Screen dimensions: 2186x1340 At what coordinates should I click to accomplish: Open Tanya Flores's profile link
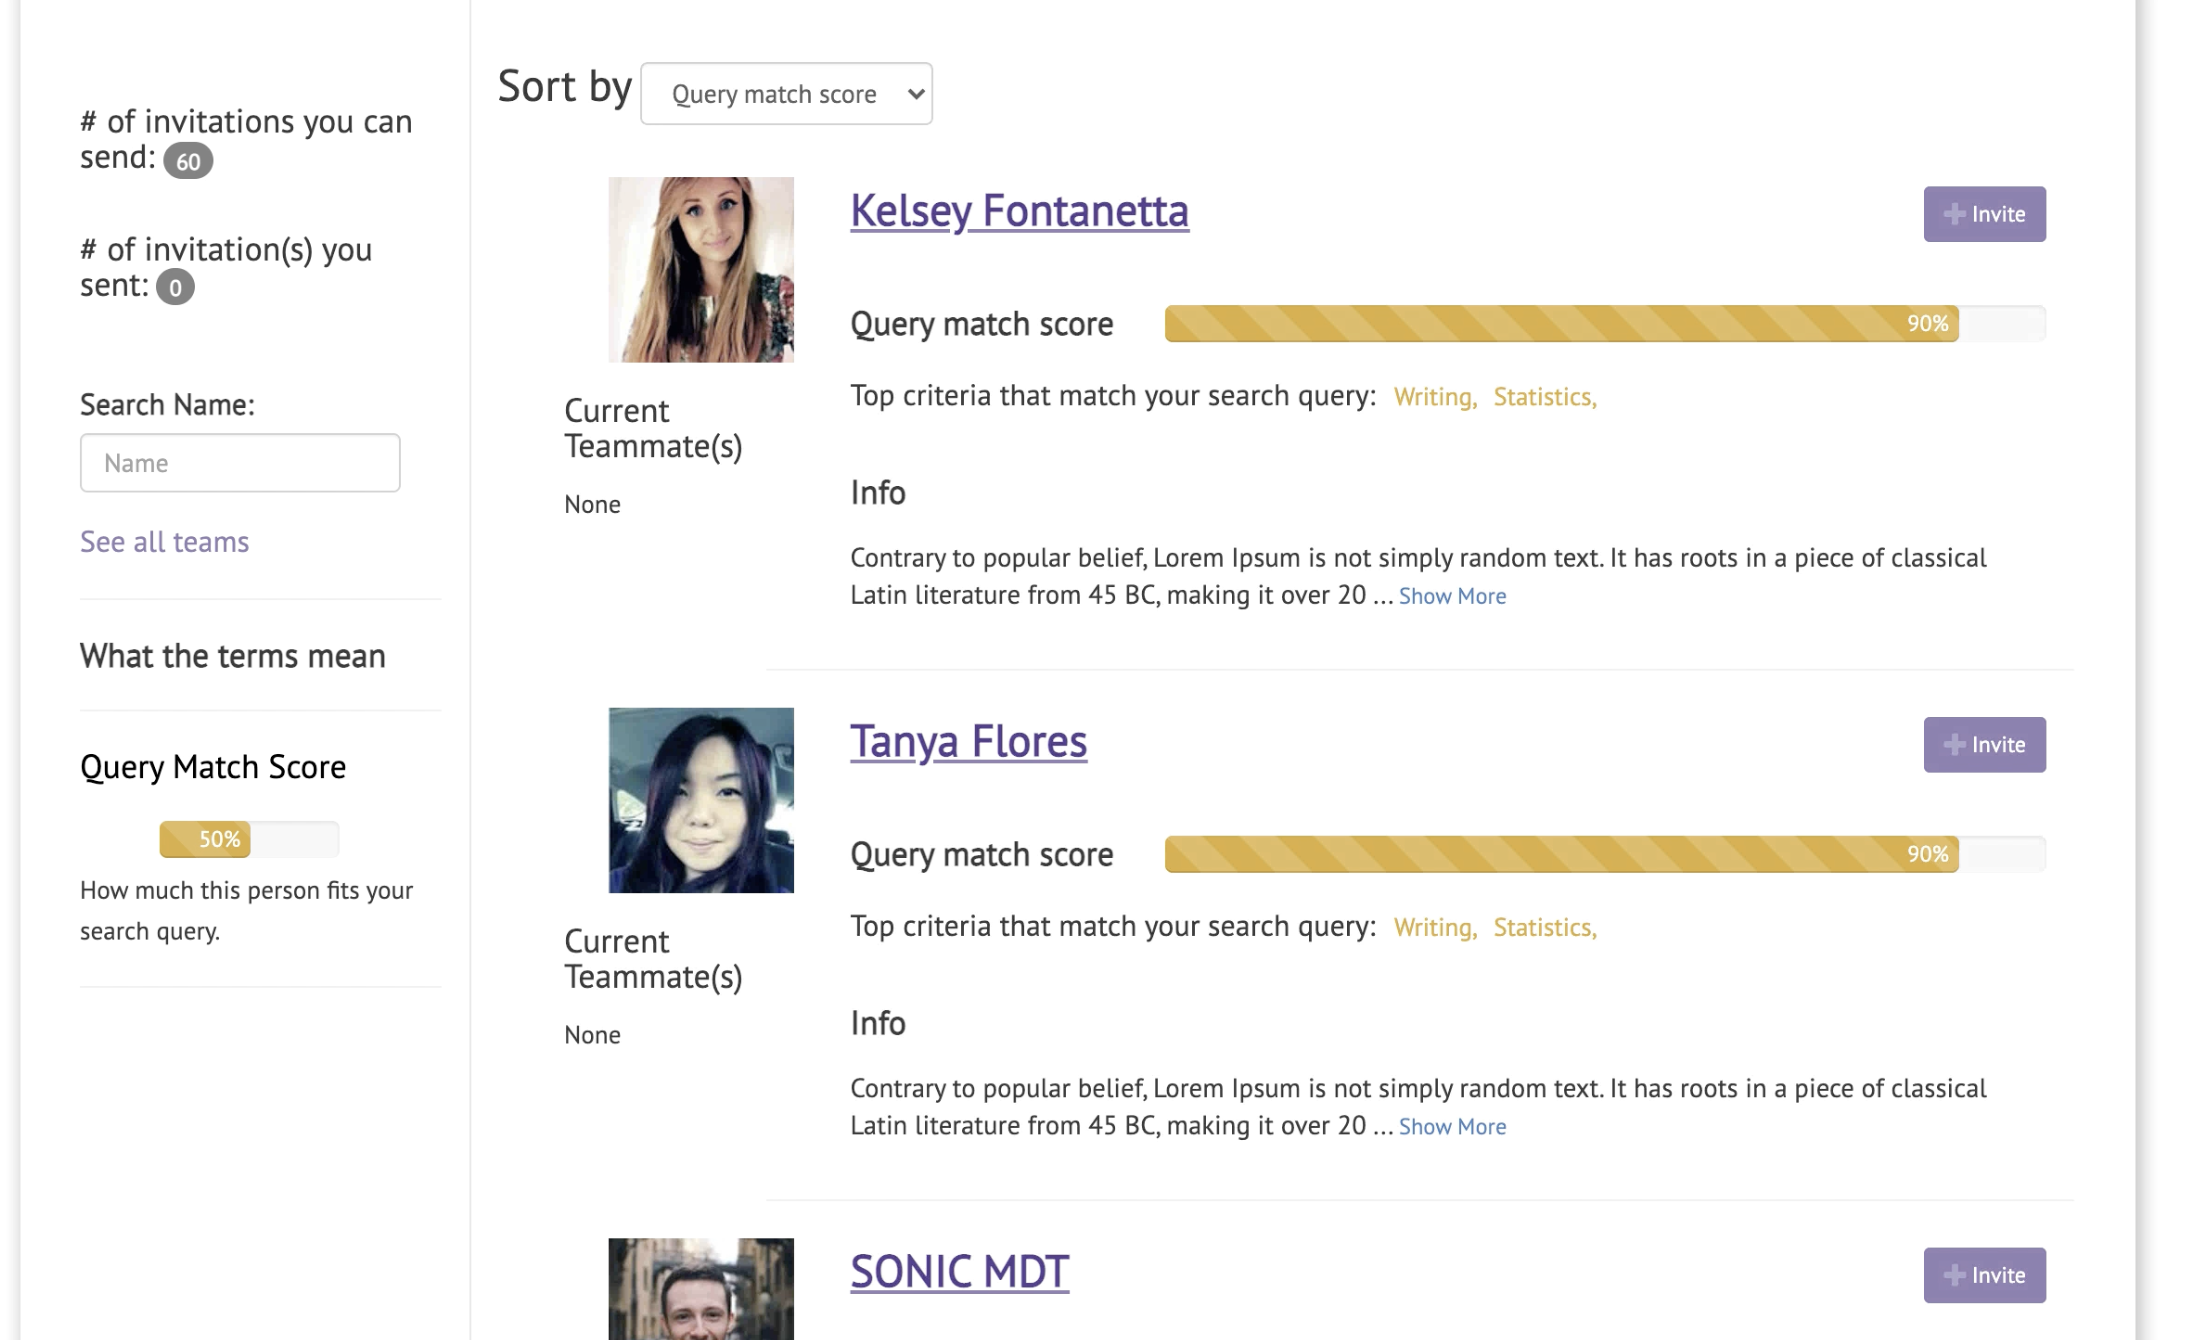968,741
